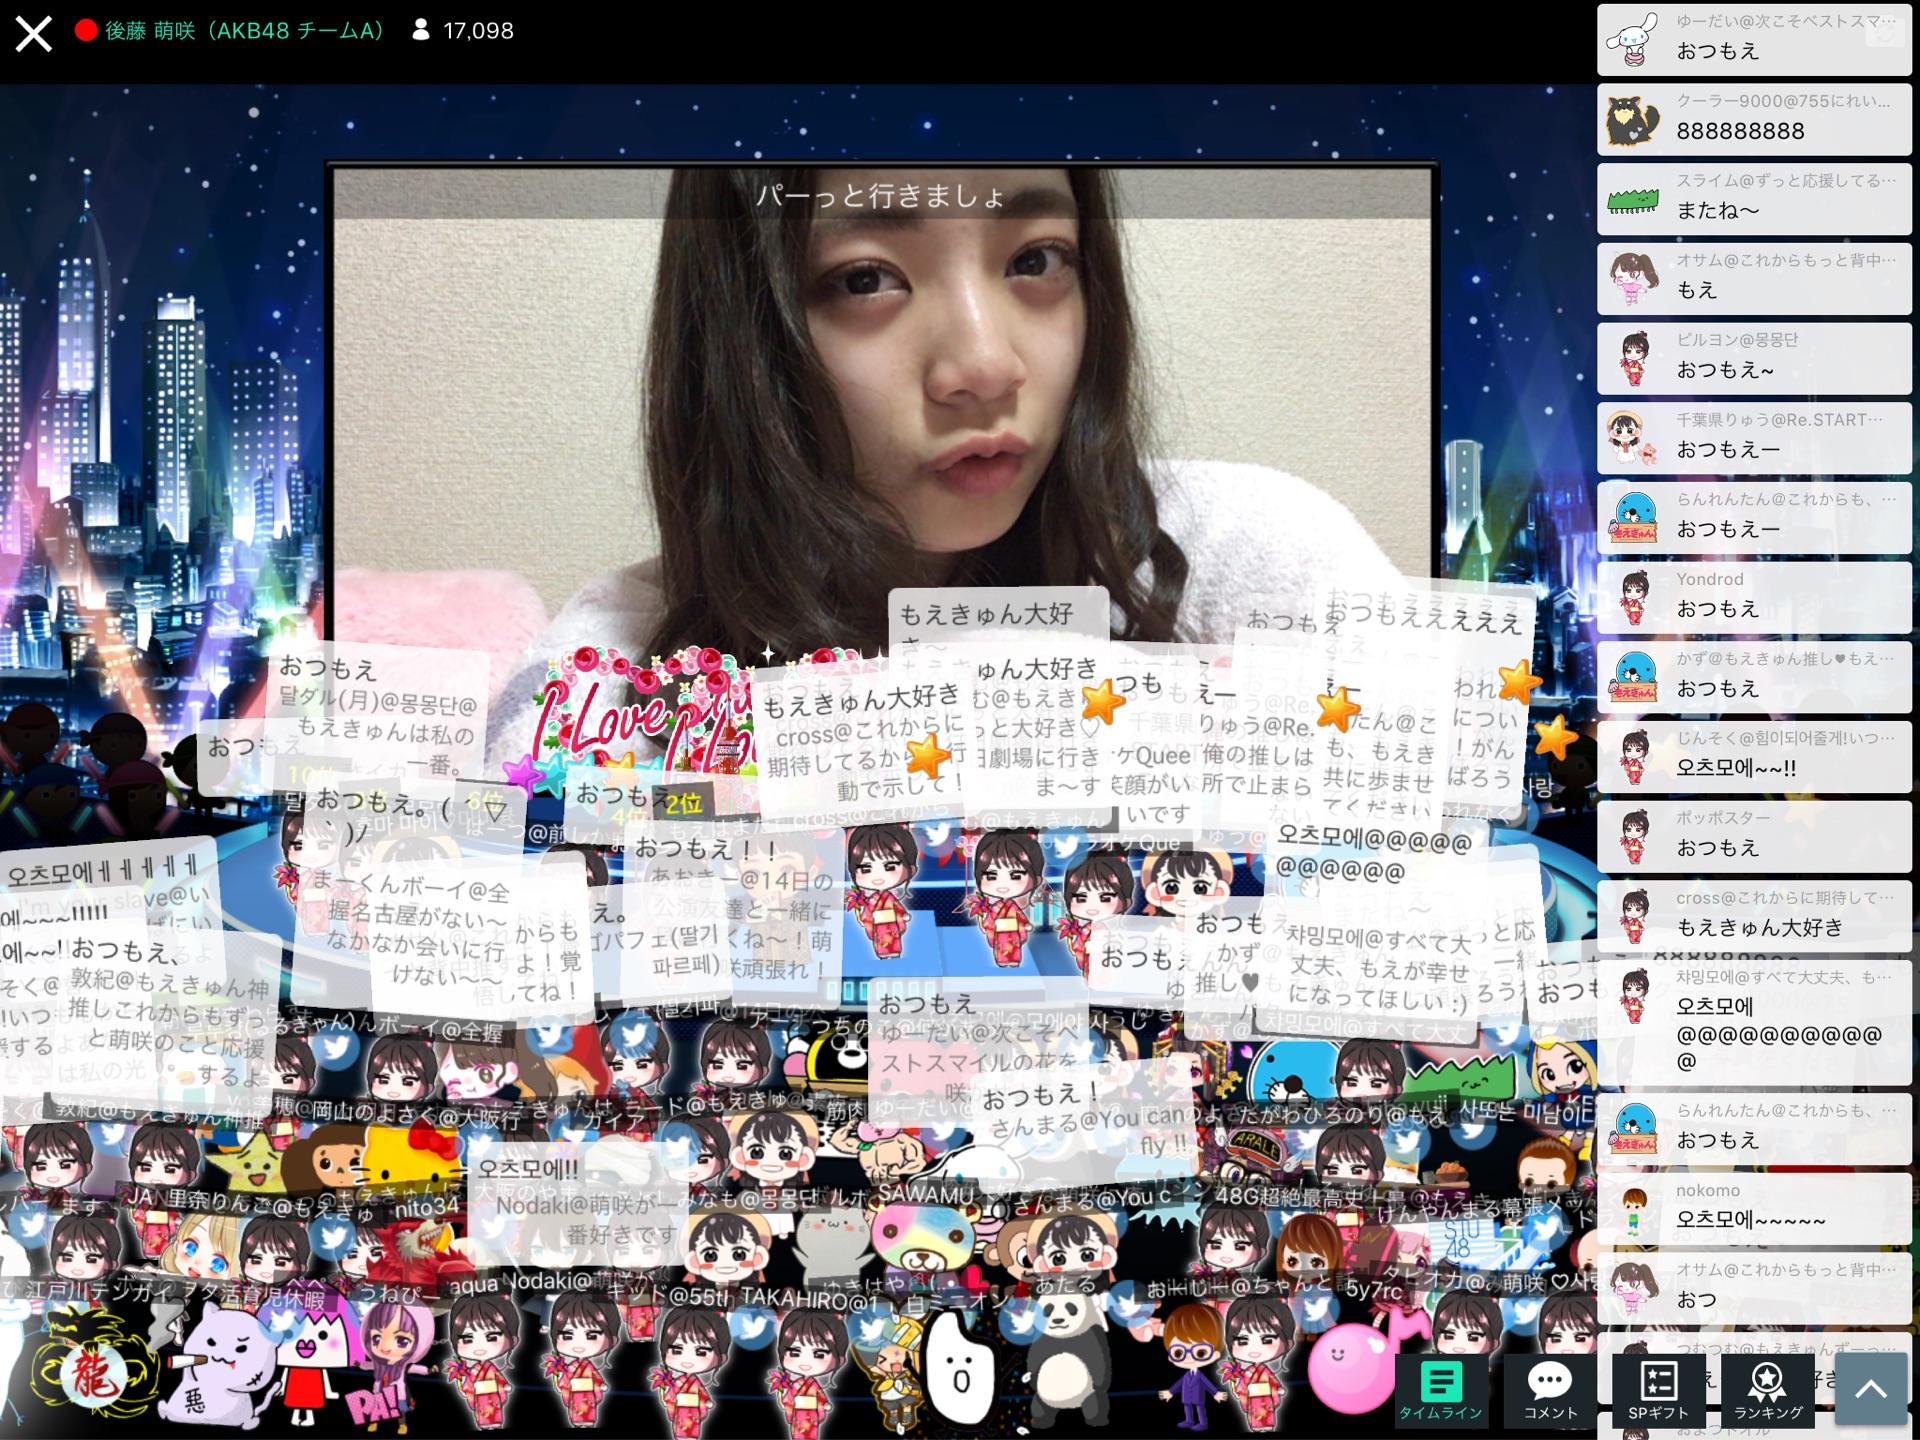Open the コメント tab

tap(1550, 1390)
